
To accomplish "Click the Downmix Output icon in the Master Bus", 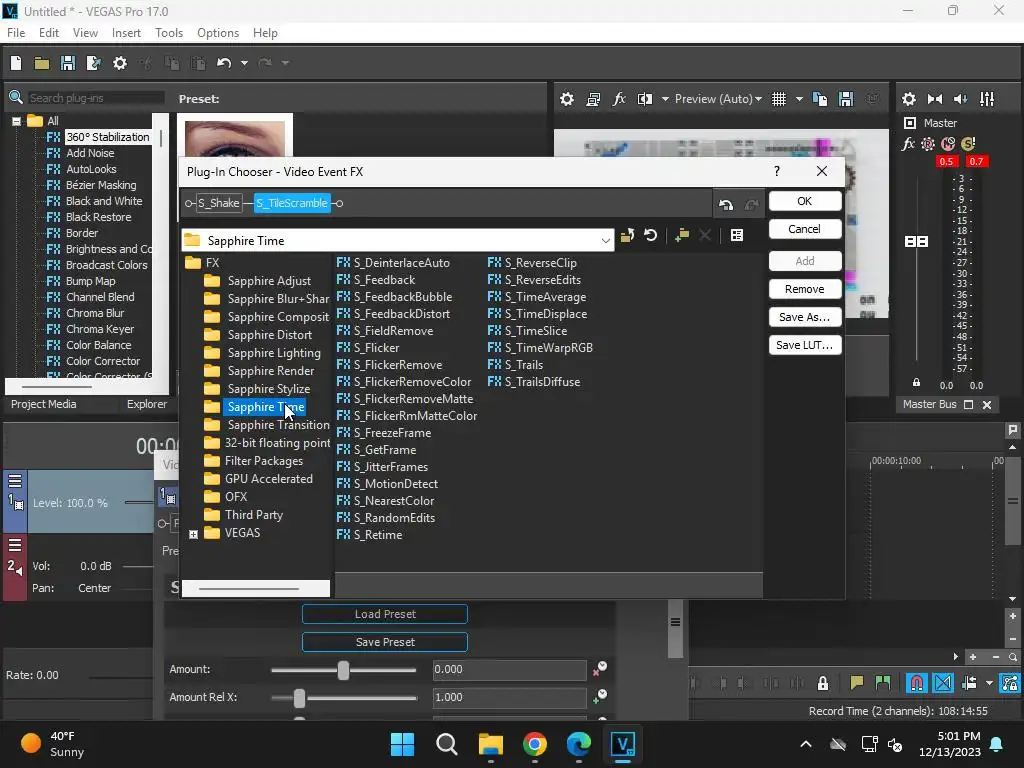I will 935,99.
